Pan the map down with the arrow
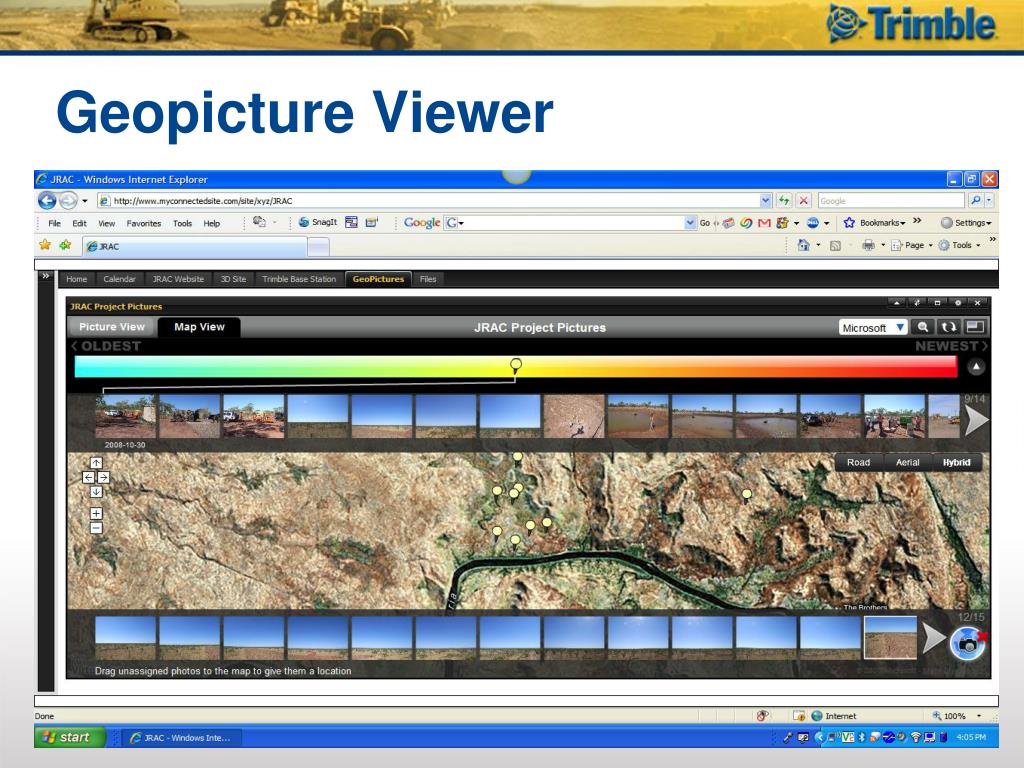 pyautogui.click(x=96, y=492)
